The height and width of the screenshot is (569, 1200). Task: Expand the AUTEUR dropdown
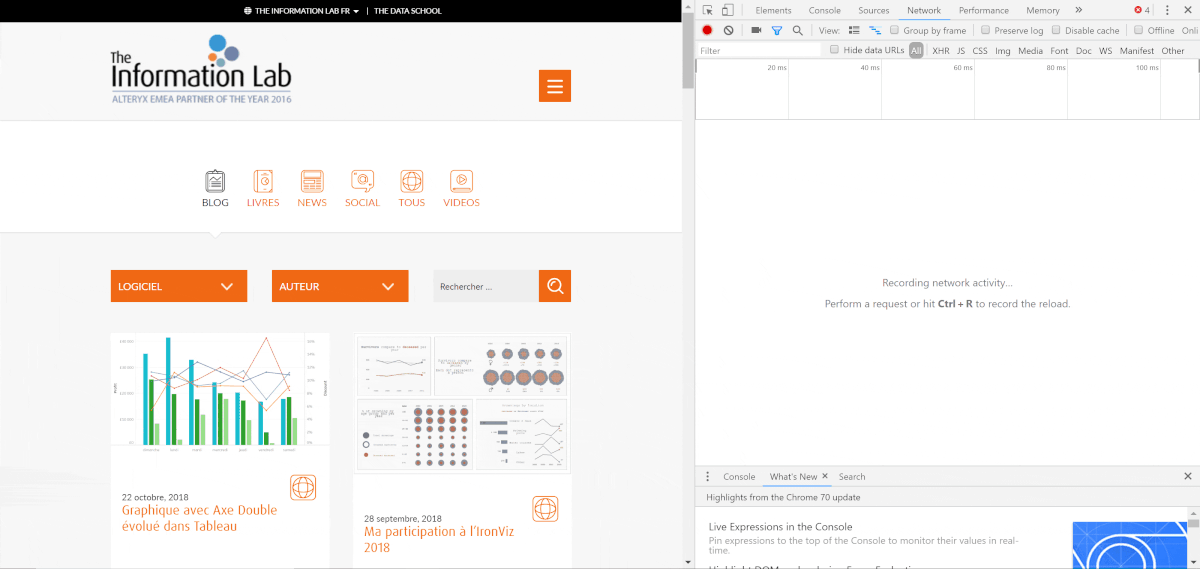(x=340, y=286)
